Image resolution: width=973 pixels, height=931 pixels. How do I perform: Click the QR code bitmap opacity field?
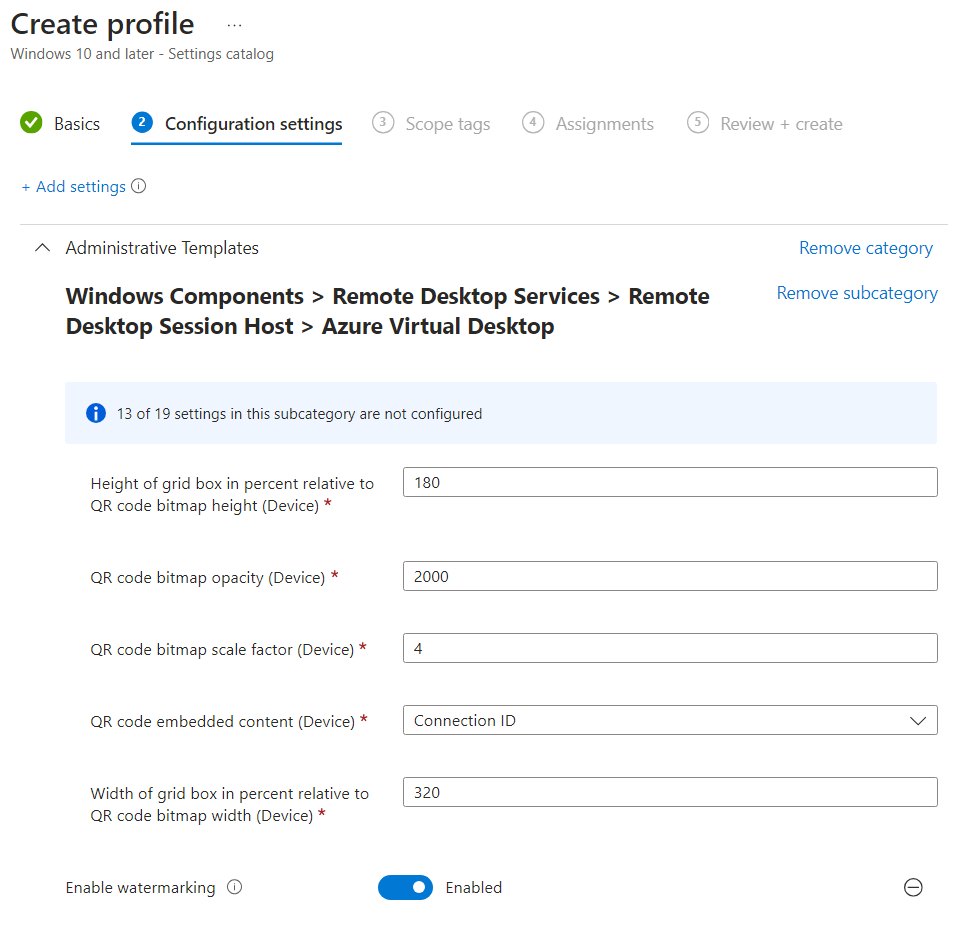[x=670, y=576]
